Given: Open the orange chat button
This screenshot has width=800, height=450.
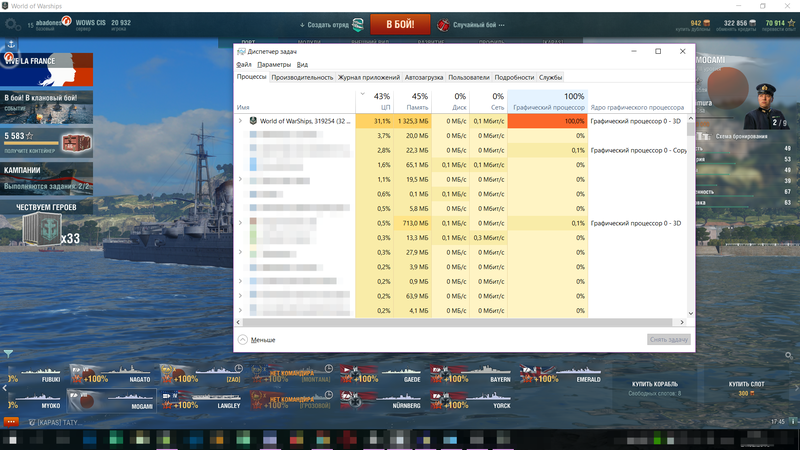Looking at the screenshot, I should pyautogui.click(x=11, y=421).
